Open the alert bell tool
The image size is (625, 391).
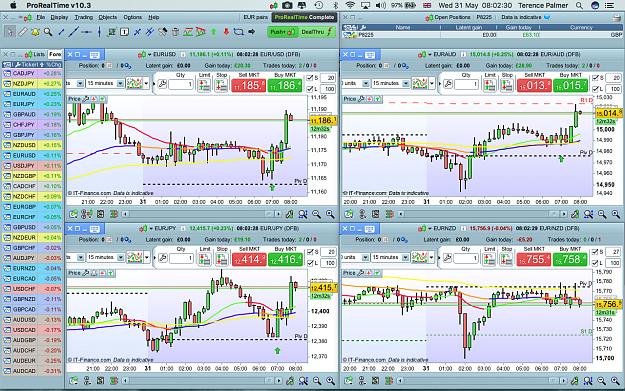click(x=35, y=32)
